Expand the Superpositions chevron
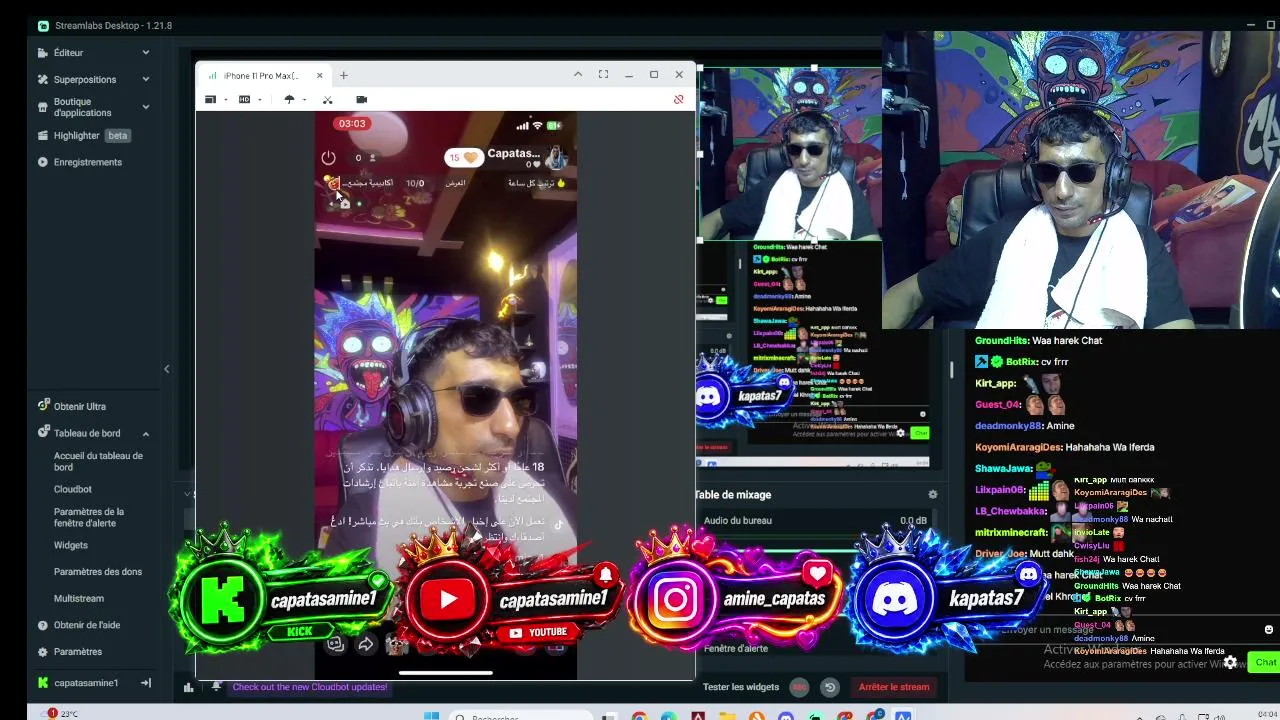The width and height of the screenshot is (1280, 720). point(146,79)
